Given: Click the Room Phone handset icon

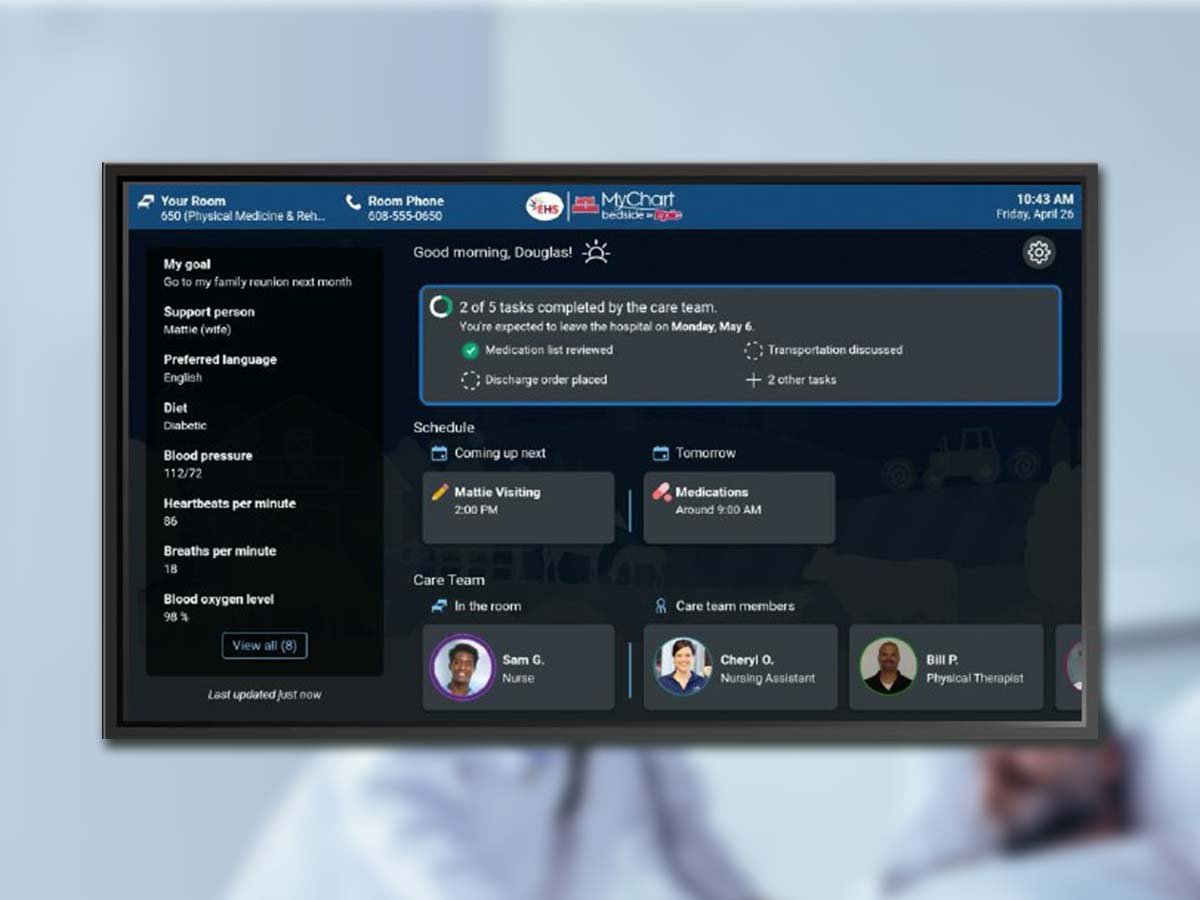Looking at the screenshot, I should (x=353, y=202).
